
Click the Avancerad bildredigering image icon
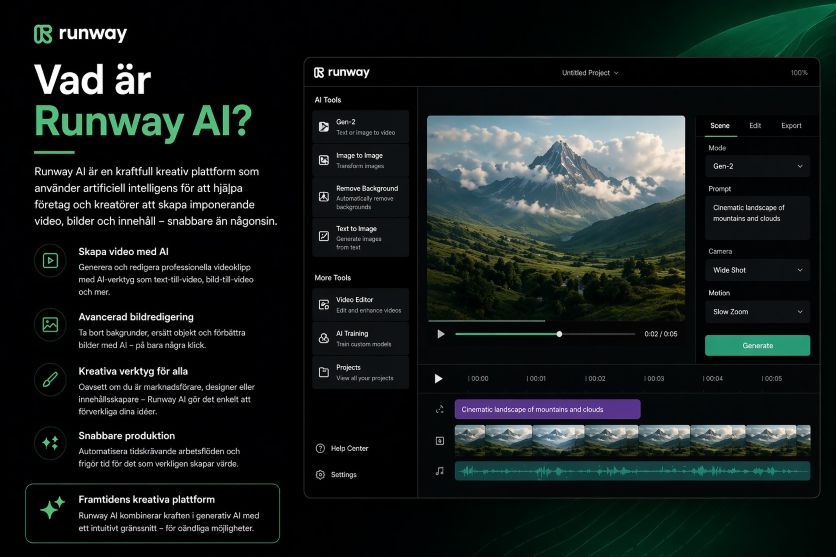point(50,325)
